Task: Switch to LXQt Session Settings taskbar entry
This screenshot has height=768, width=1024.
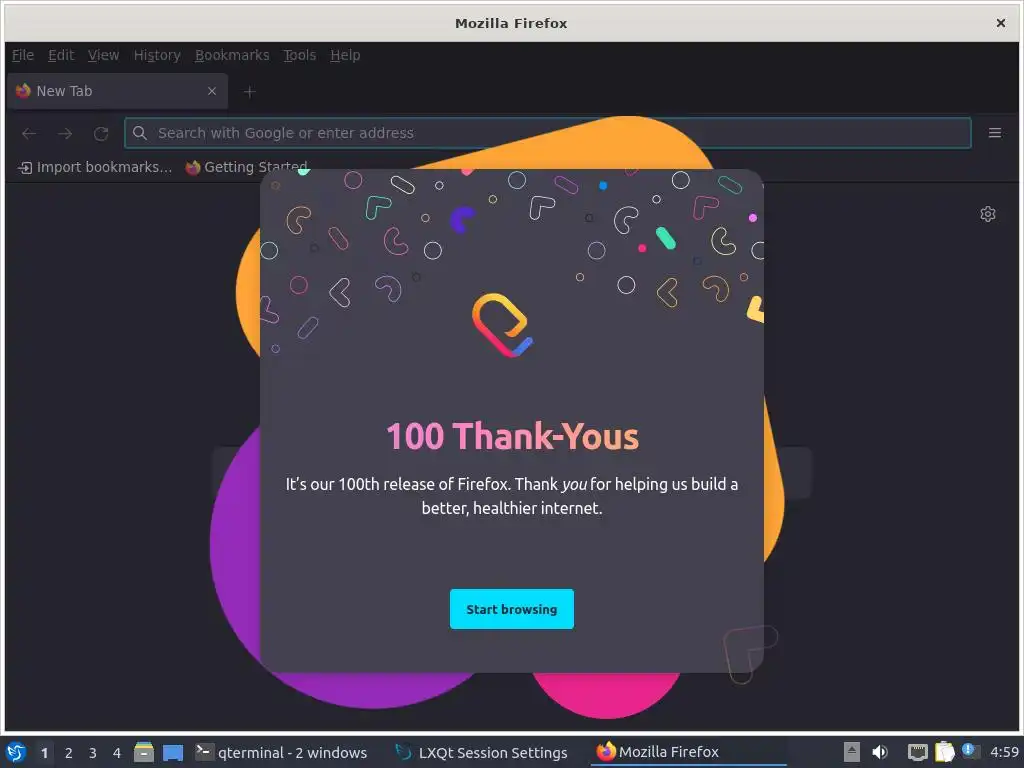Action: [x=482, y=752]
